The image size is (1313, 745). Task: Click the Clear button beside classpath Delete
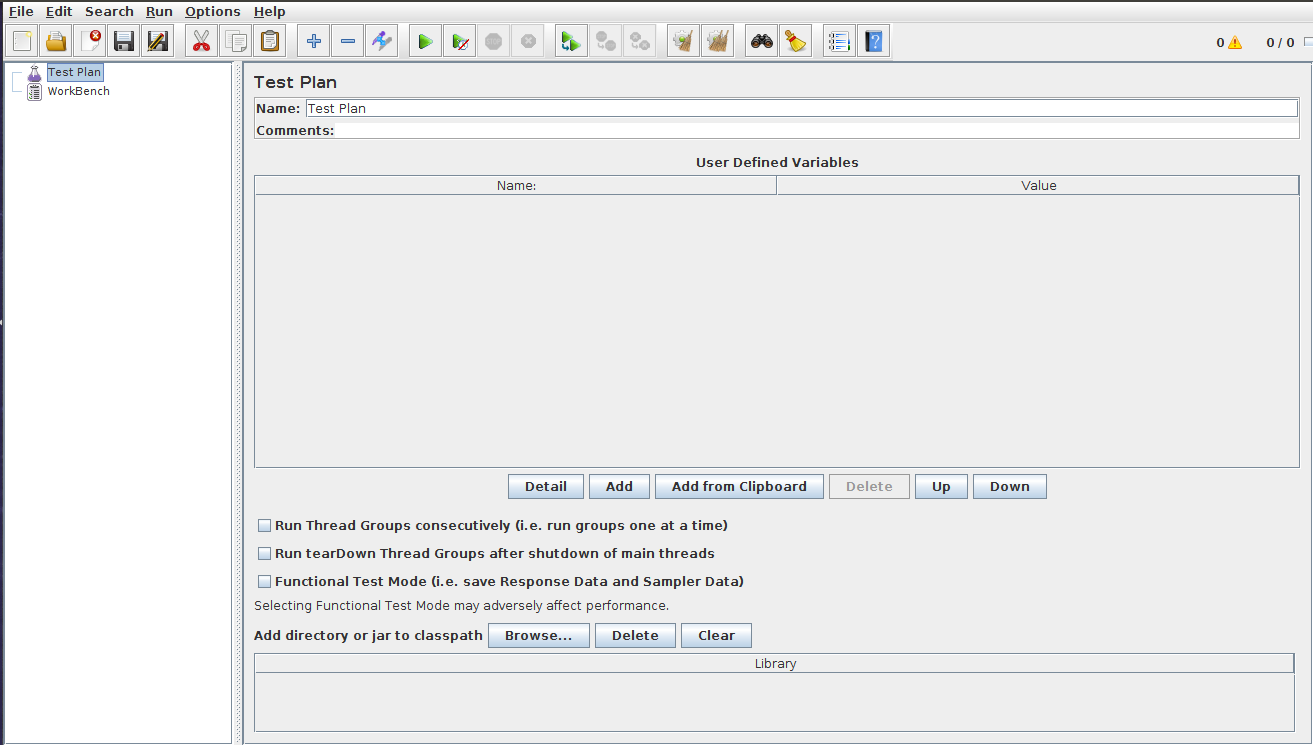(716, 635)
